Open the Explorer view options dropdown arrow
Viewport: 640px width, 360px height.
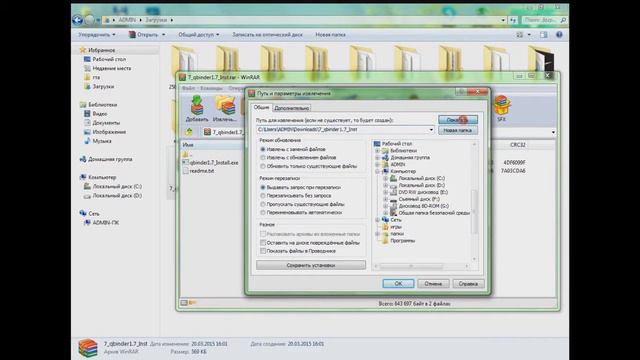pyautogui.click(x=529, y=35)
